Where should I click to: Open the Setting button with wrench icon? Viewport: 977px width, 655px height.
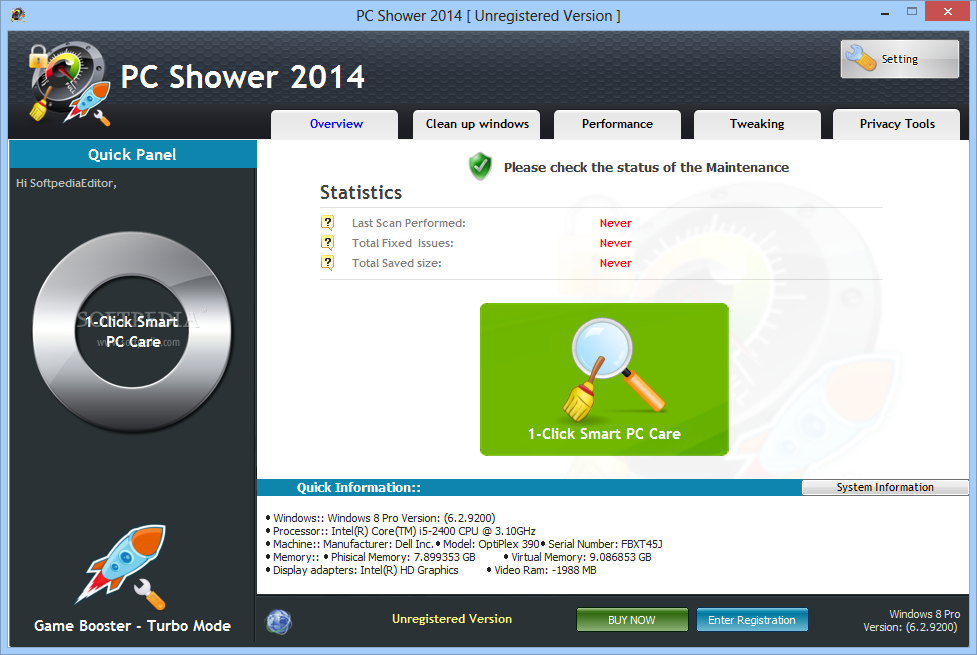[899, 59]
